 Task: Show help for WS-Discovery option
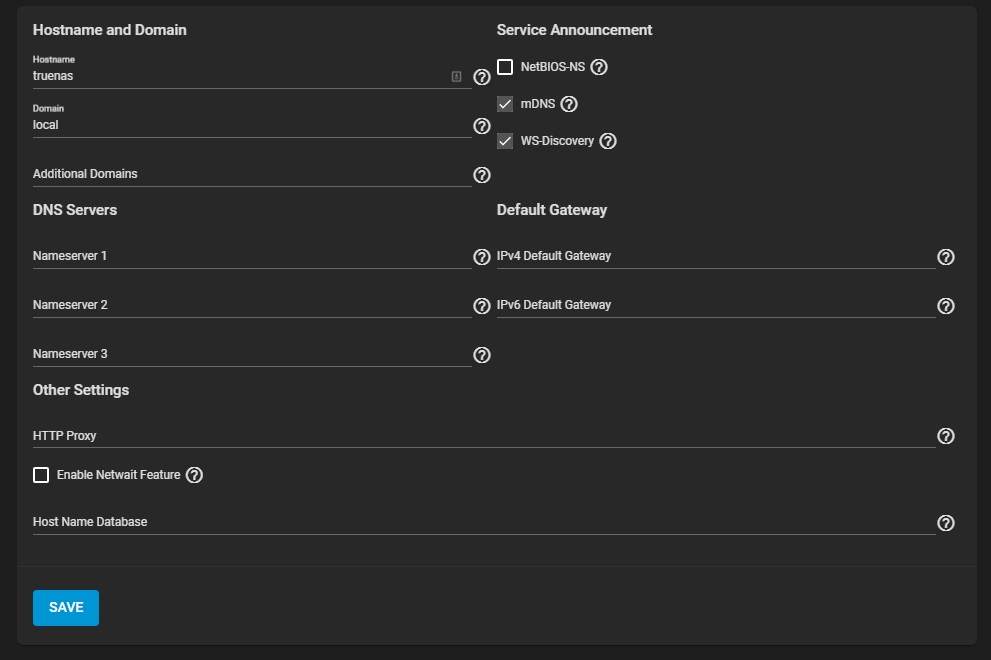607,141
